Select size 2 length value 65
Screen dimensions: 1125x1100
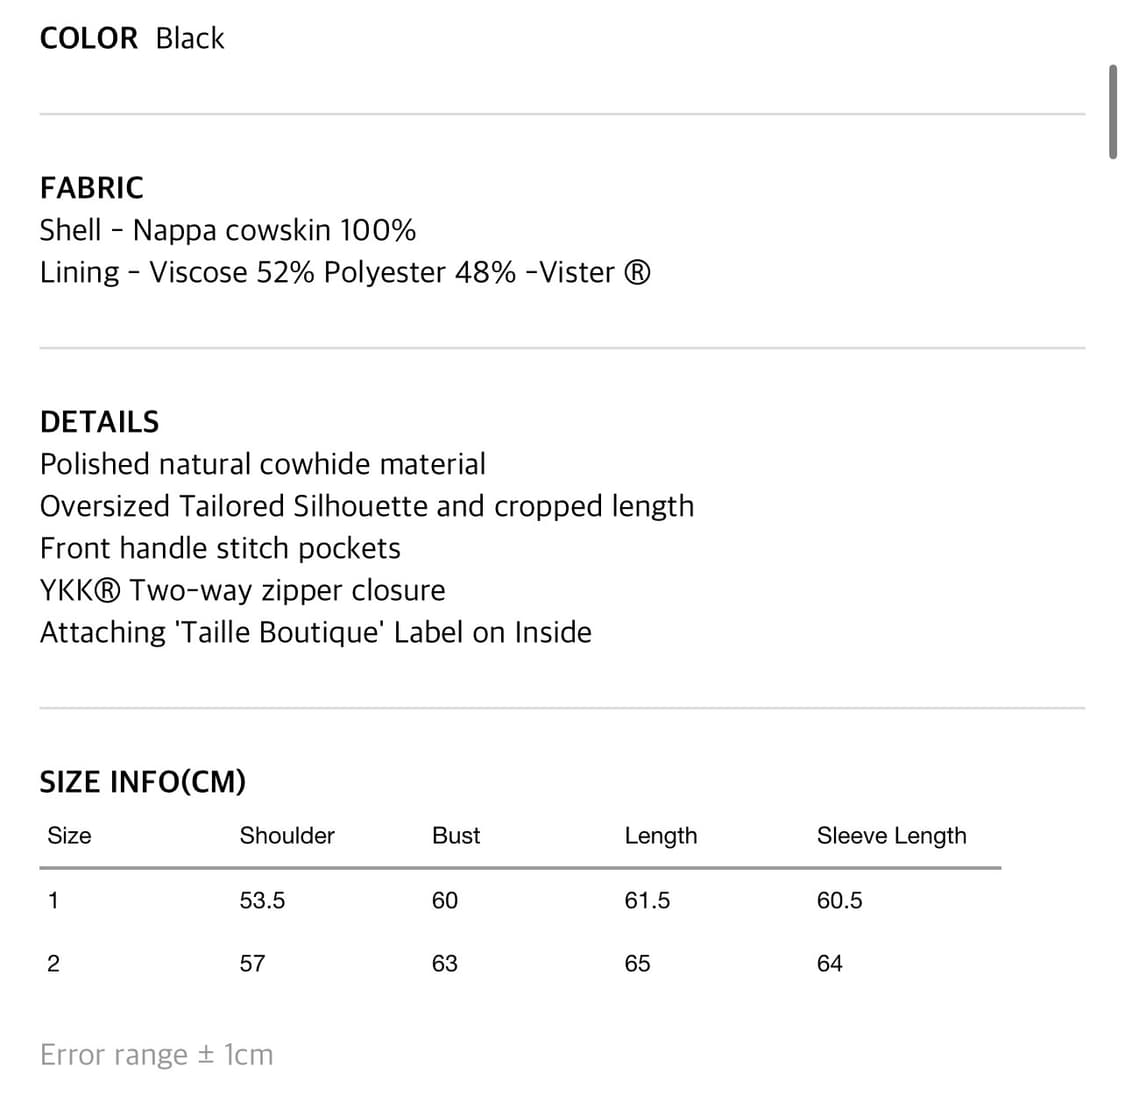tap(637, 963)
